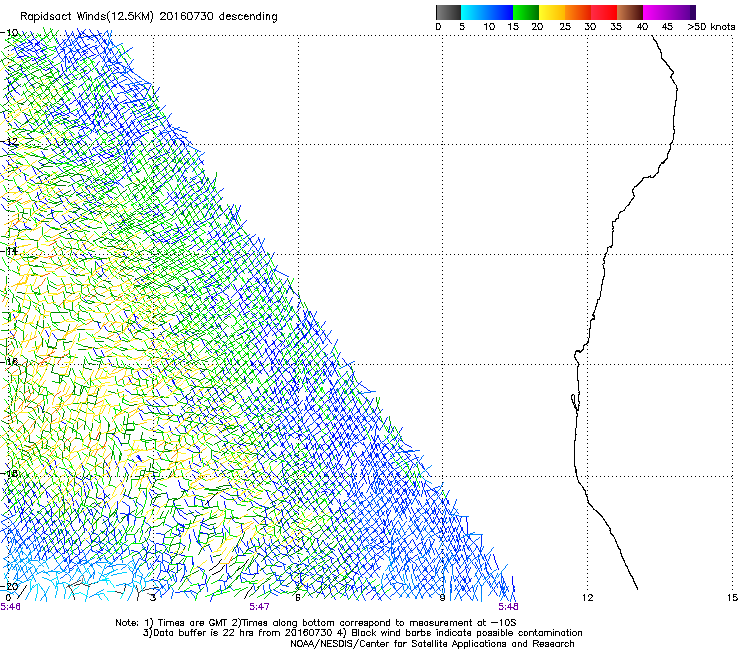Image resolution: width=740 pixels, height=650 pixels.
Task: Click the '25' legend scale label
Action: (565, 27)
